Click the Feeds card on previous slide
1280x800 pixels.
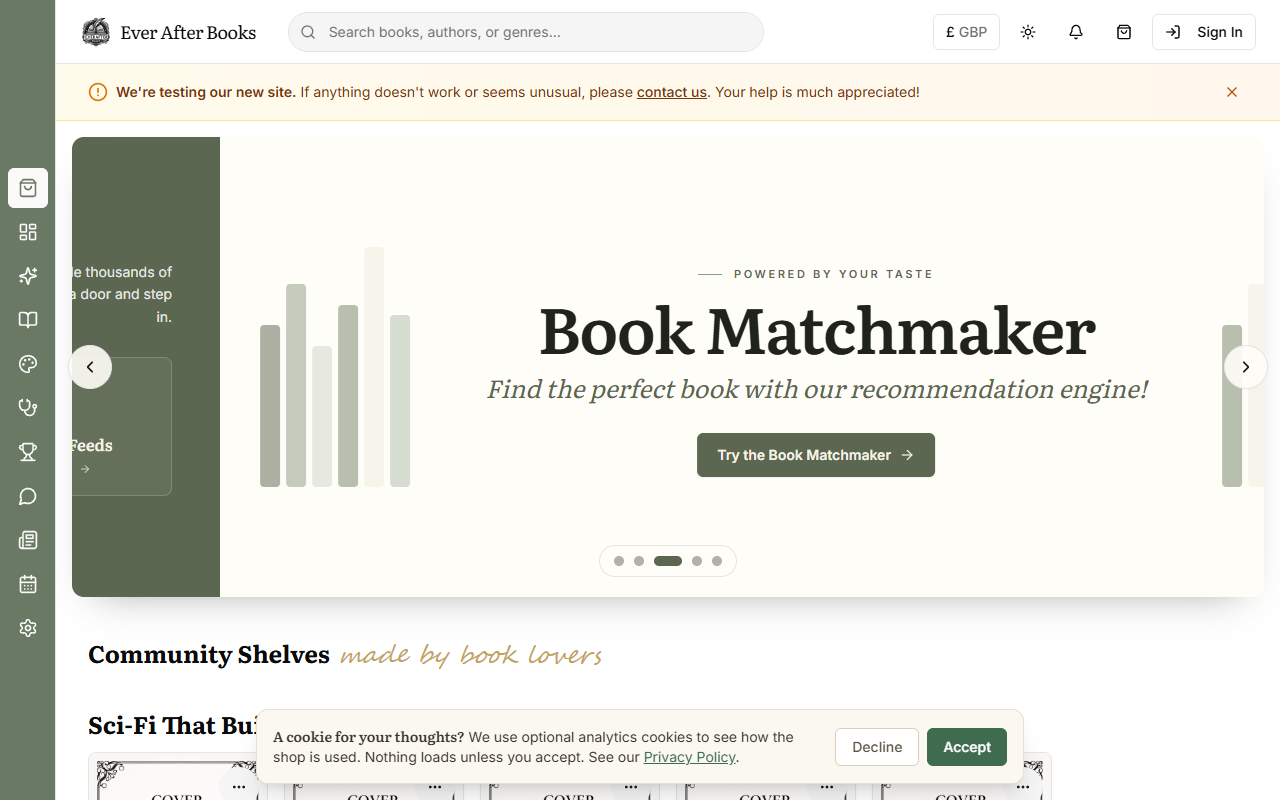(x=122, y=426)
